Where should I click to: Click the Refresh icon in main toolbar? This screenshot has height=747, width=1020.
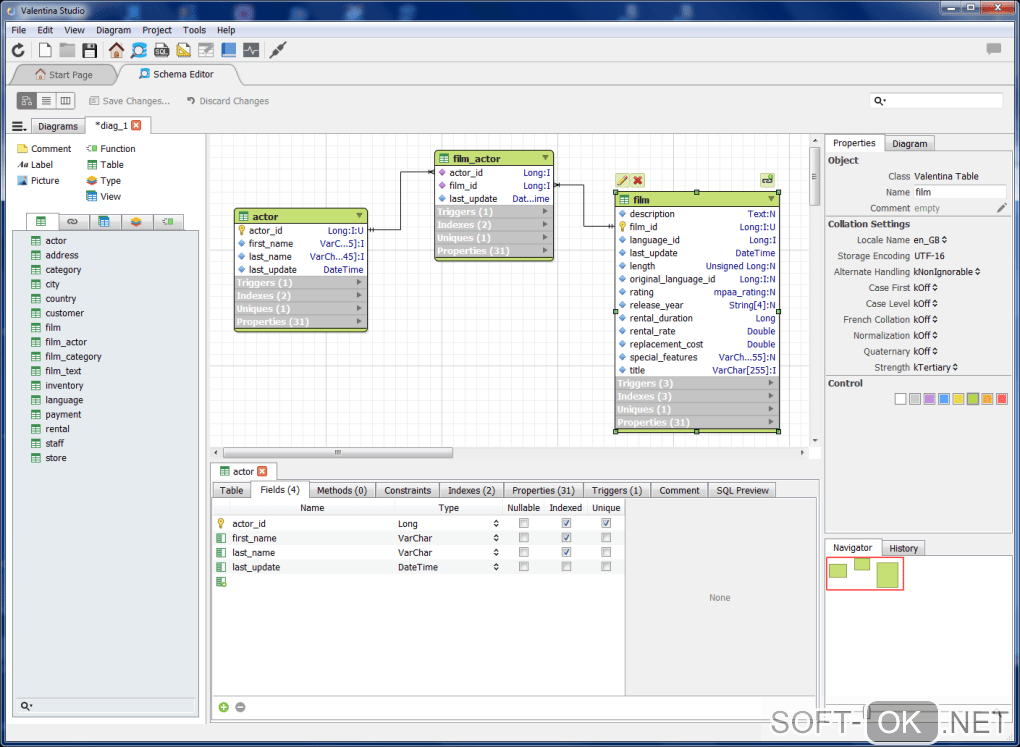coord(18,50)
